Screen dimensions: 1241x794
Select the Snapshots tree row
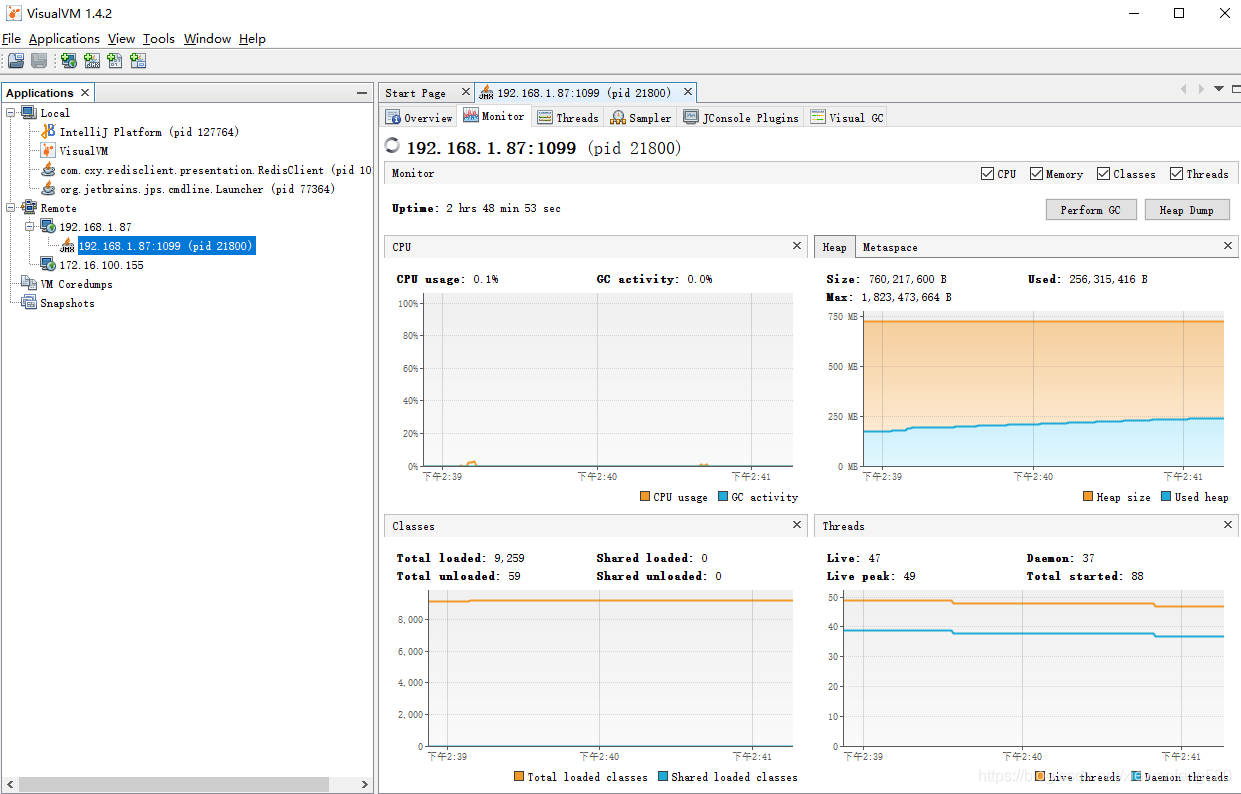[x=67, y=303]
